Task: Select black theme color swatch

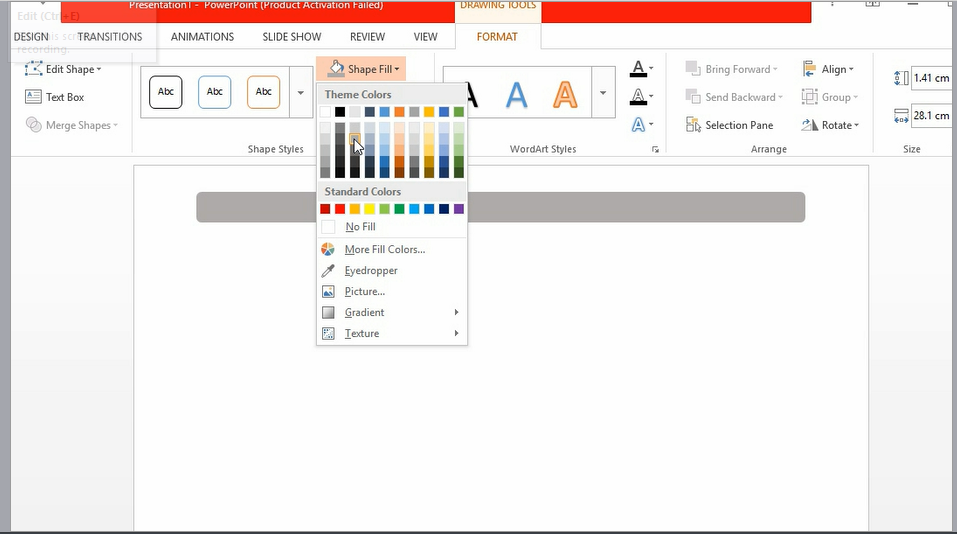Action: 340,112
